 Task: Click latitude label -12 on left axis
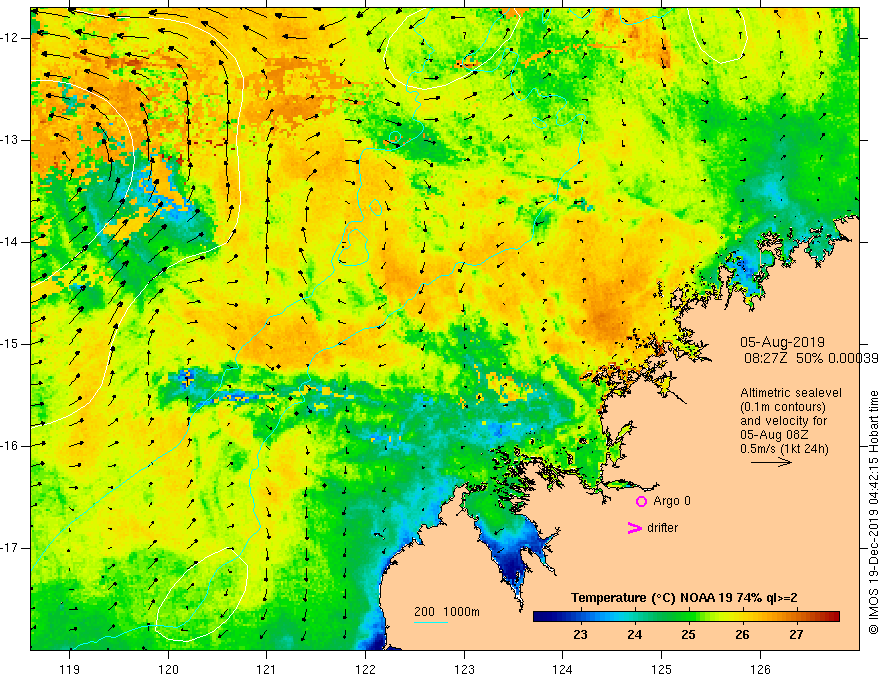[11, 38]
